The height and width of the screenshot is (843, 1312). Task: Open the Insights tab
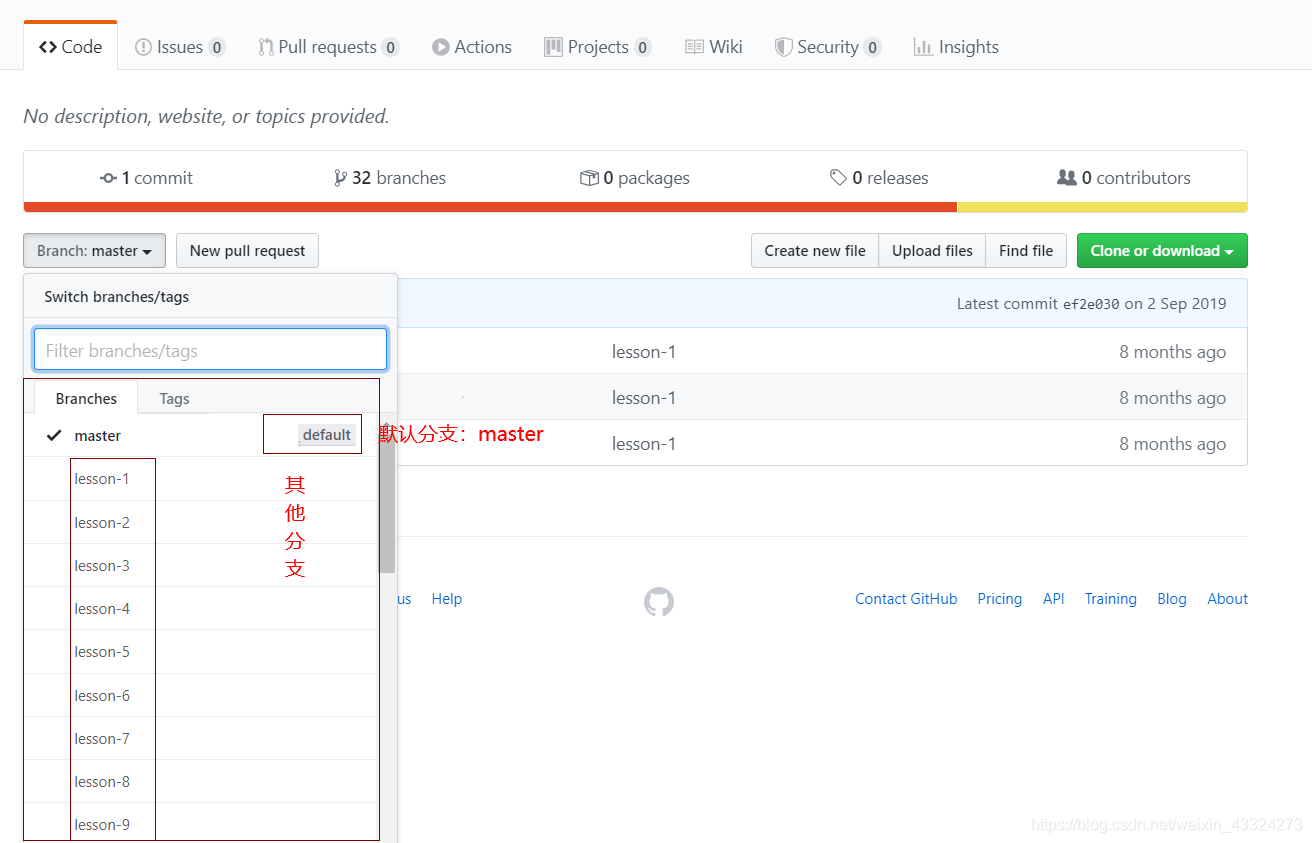click(x=956, y=47)
